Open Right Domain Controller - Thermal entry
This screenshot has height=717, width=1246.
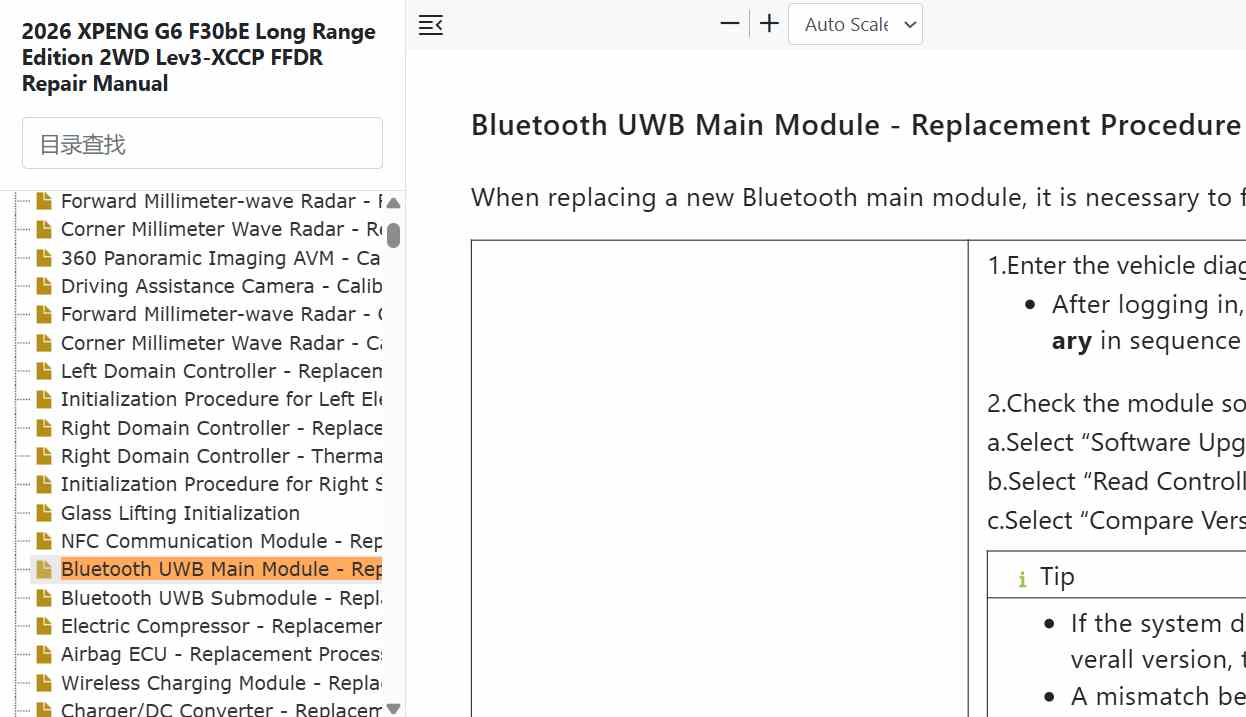tap(221, 456)
